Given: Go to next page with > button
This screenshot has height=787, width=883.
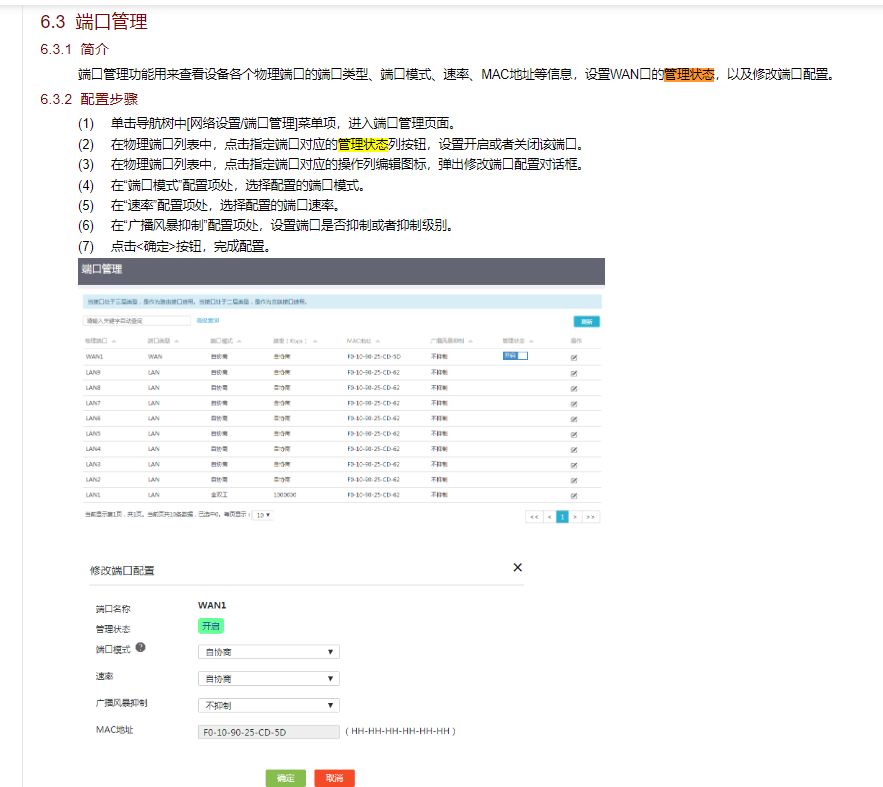Looking at the screenshot, I should click(x=575, y=517).
